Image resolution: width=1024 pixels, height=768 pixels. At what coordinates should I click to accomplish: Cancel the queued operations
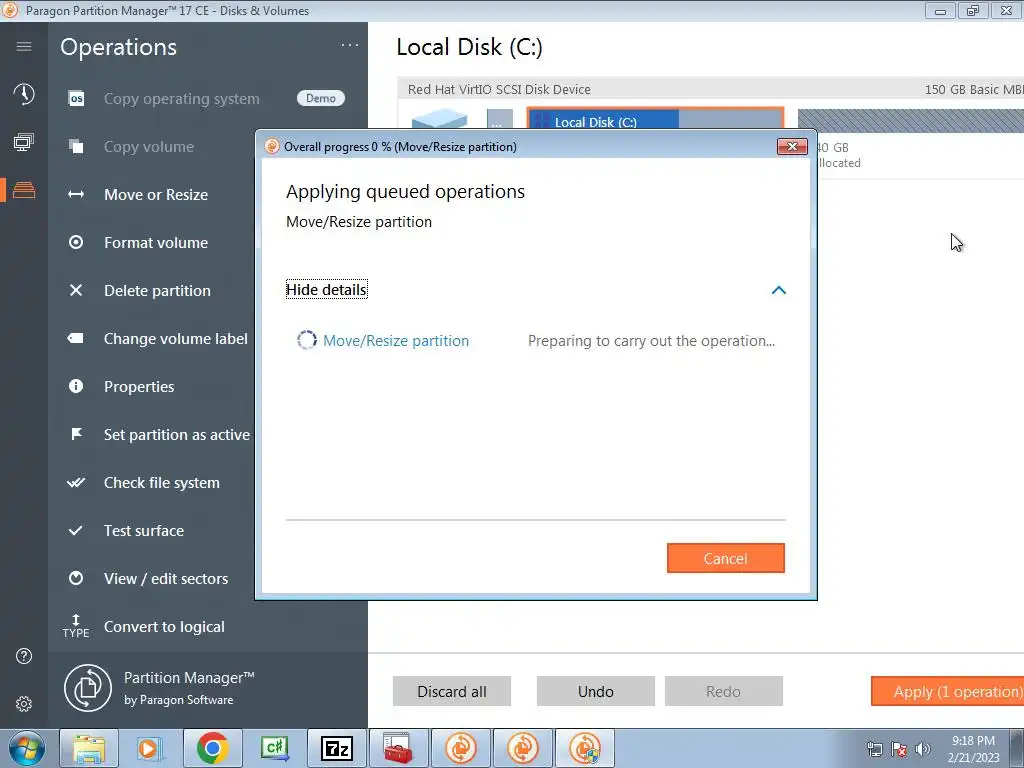pyautogui.click(x=726, y=558)
